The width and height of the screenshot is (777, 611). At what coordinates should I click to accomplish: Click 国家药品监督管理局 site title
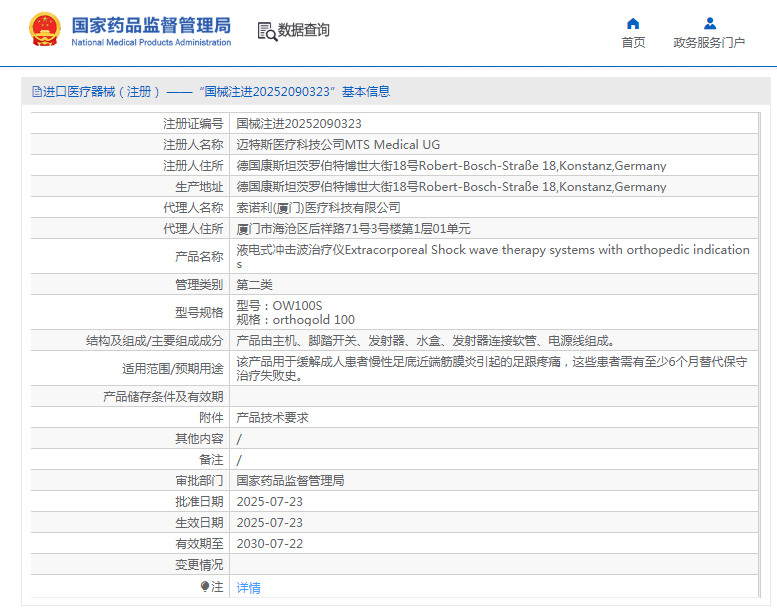[151, 25]
